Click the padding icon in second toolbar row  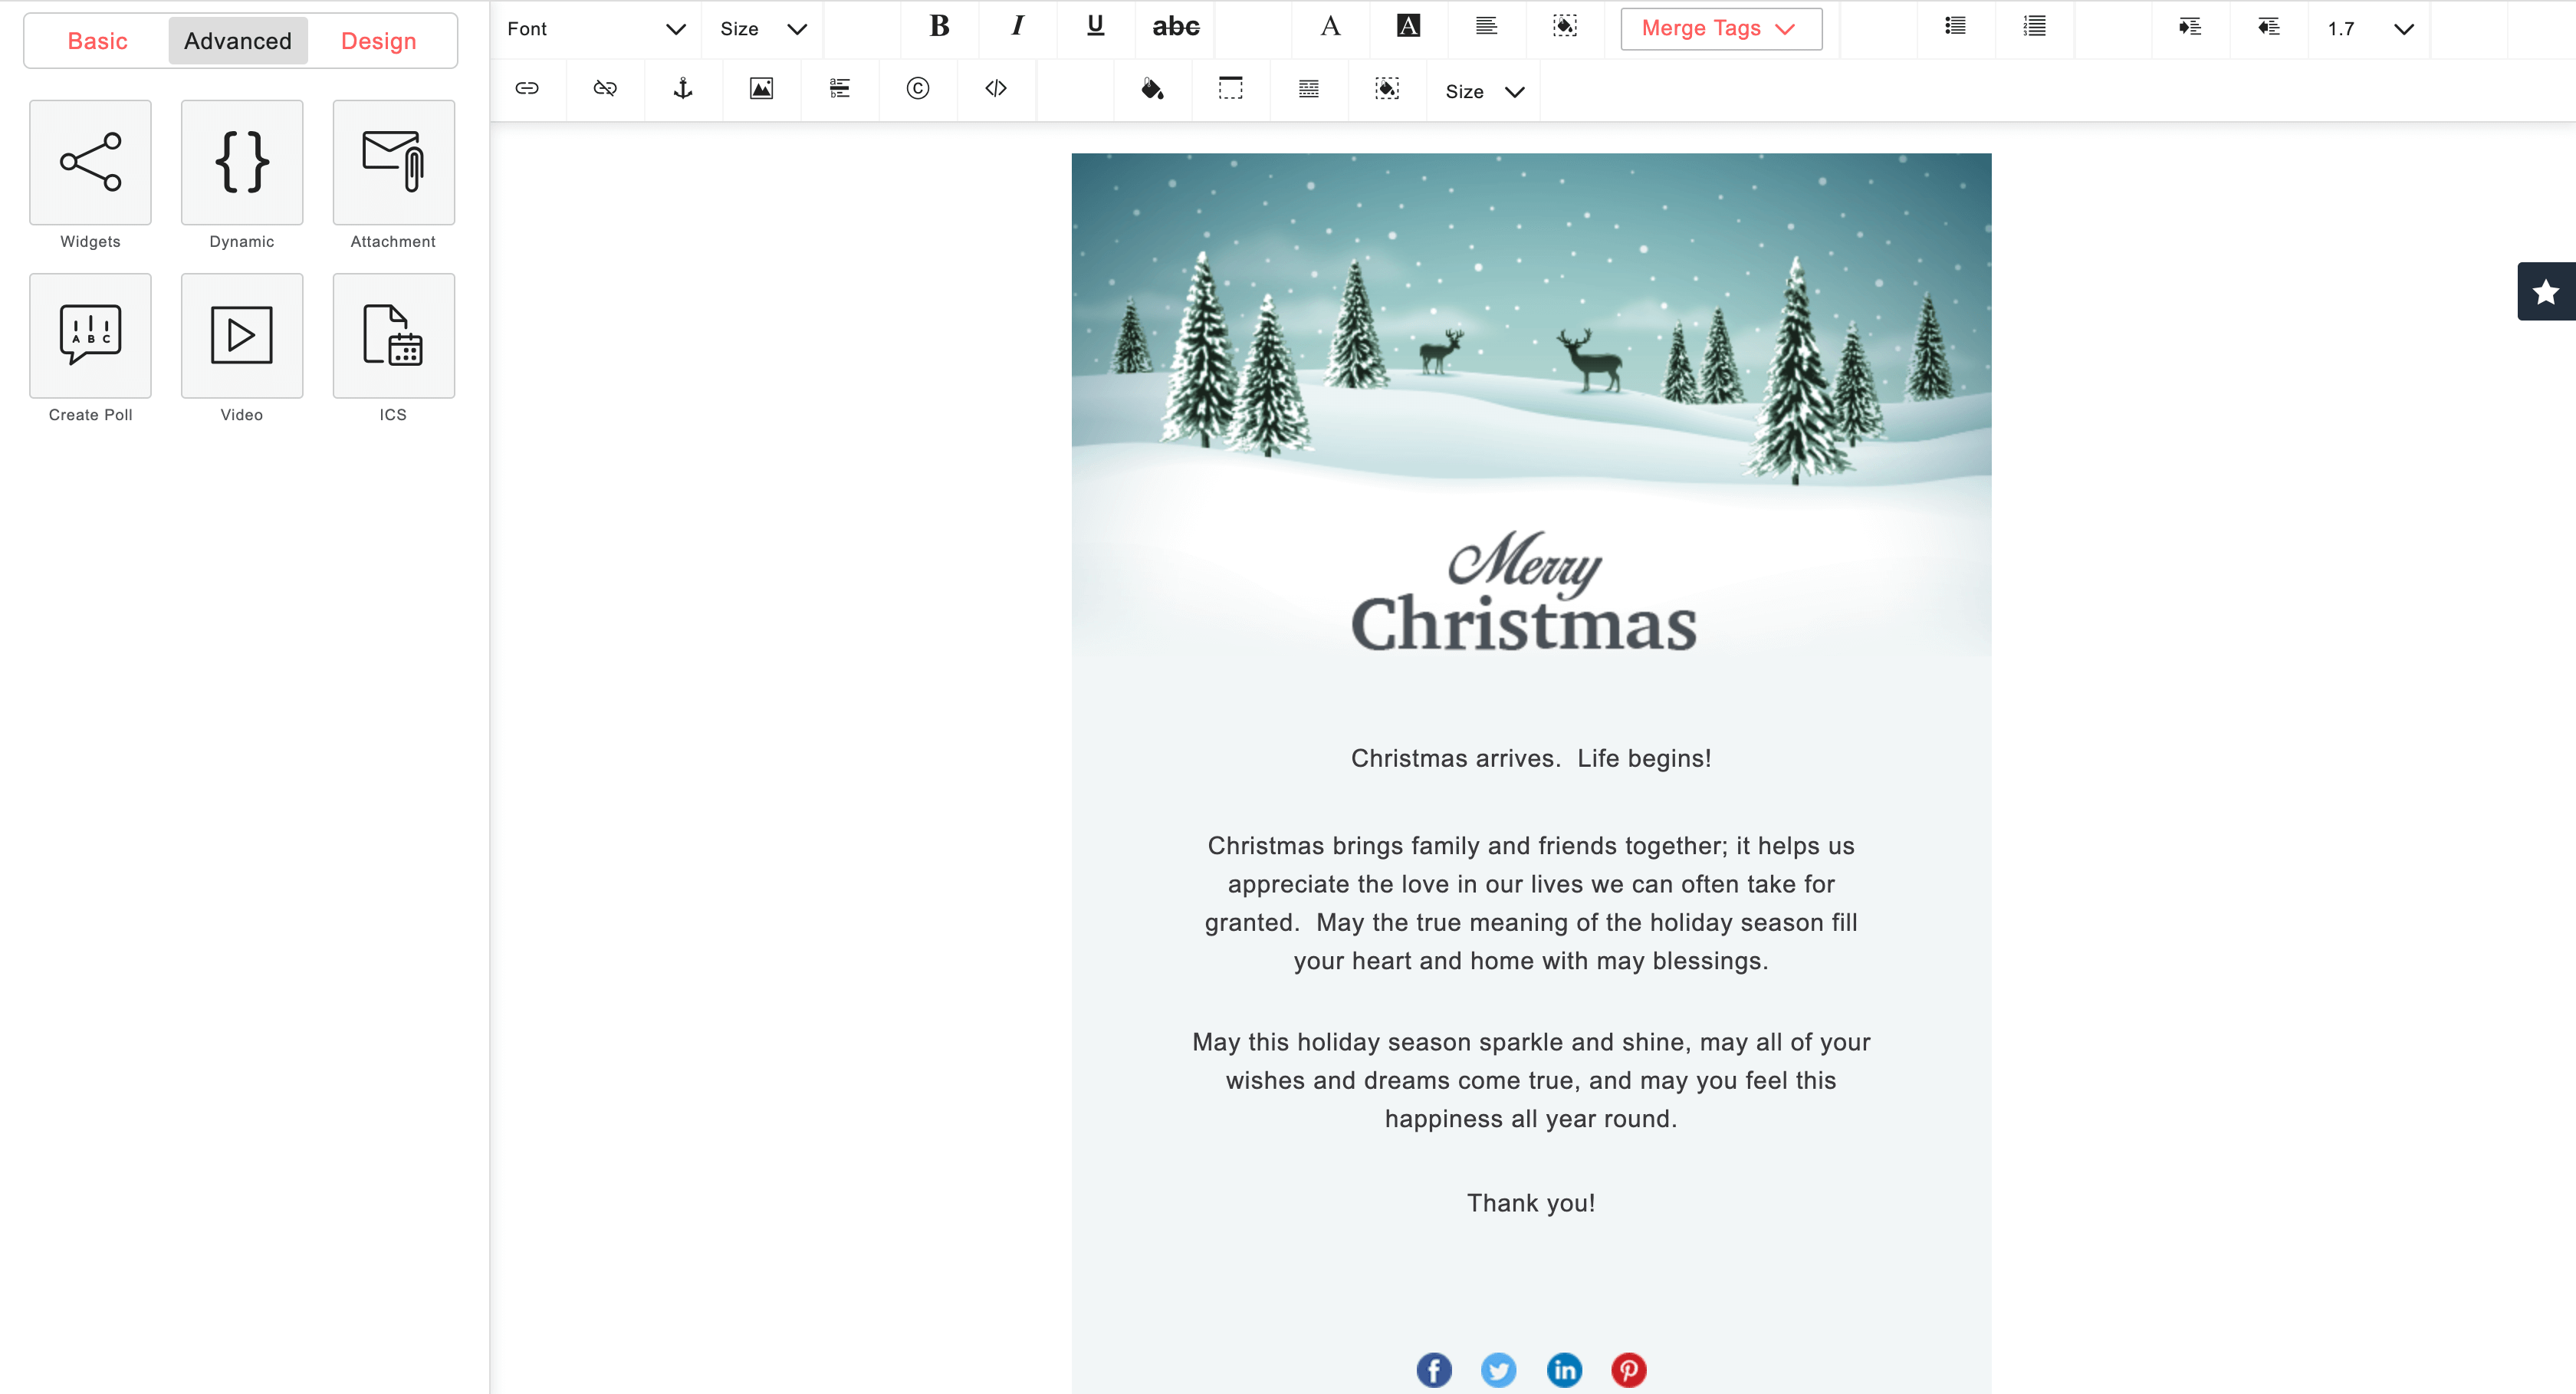click(x=1387, y=89)
